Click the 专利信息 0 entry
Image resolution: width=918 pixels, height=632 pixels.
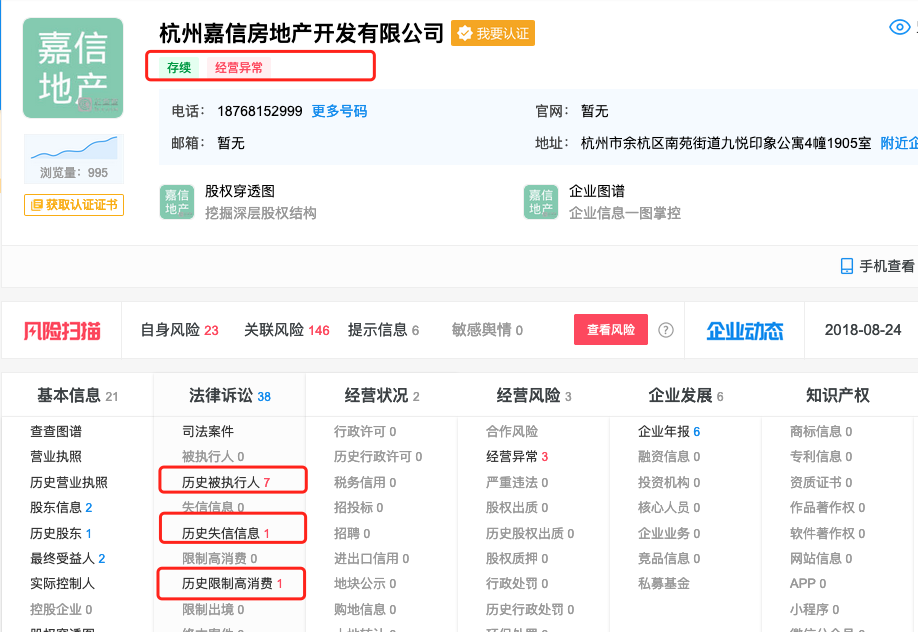point(821,457)
